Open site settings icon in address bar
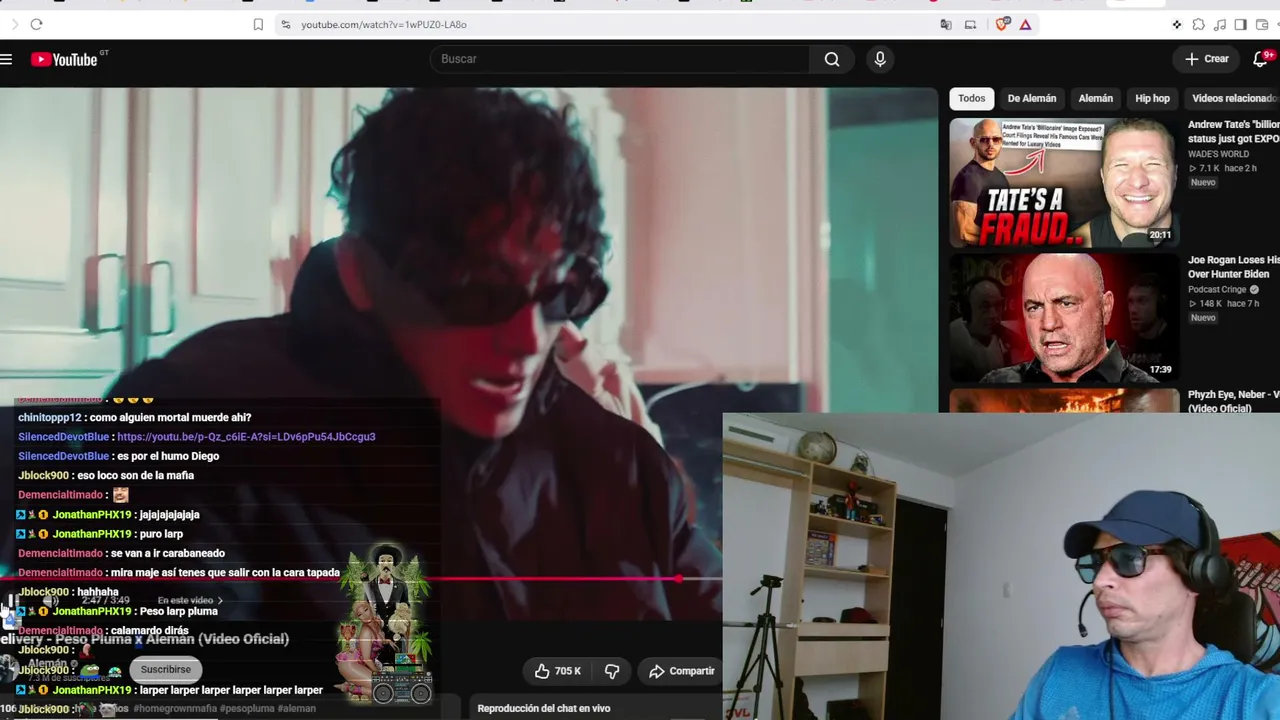The image size is (1280, 720). [285, 24]
